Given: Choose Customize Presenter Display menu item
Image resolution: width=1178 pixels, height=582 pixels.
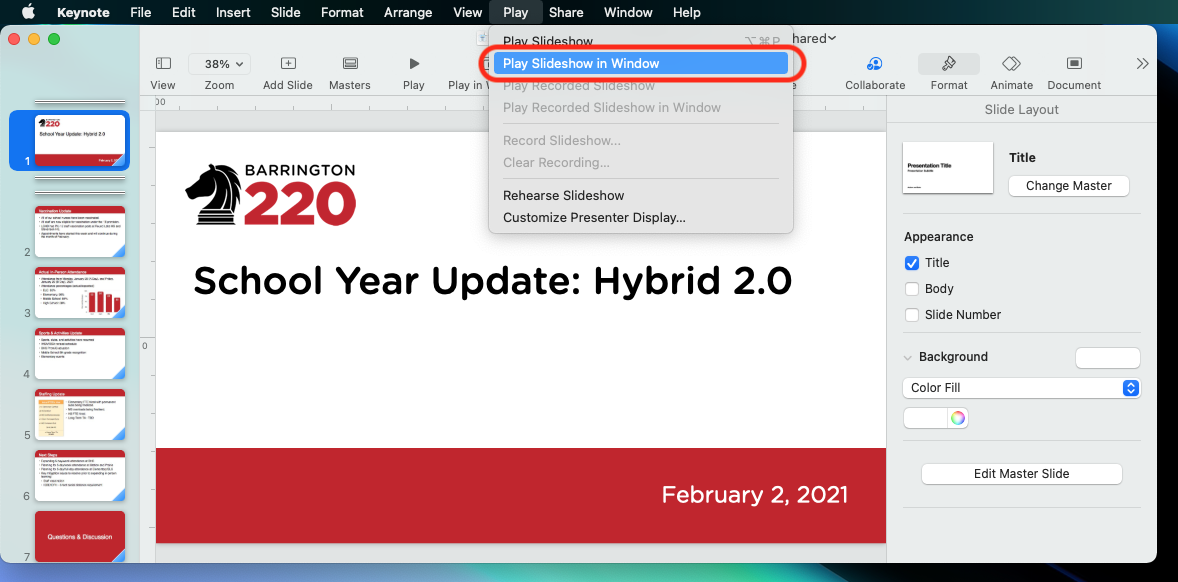Looking at the screenshot, I should (x=641, y=218).
